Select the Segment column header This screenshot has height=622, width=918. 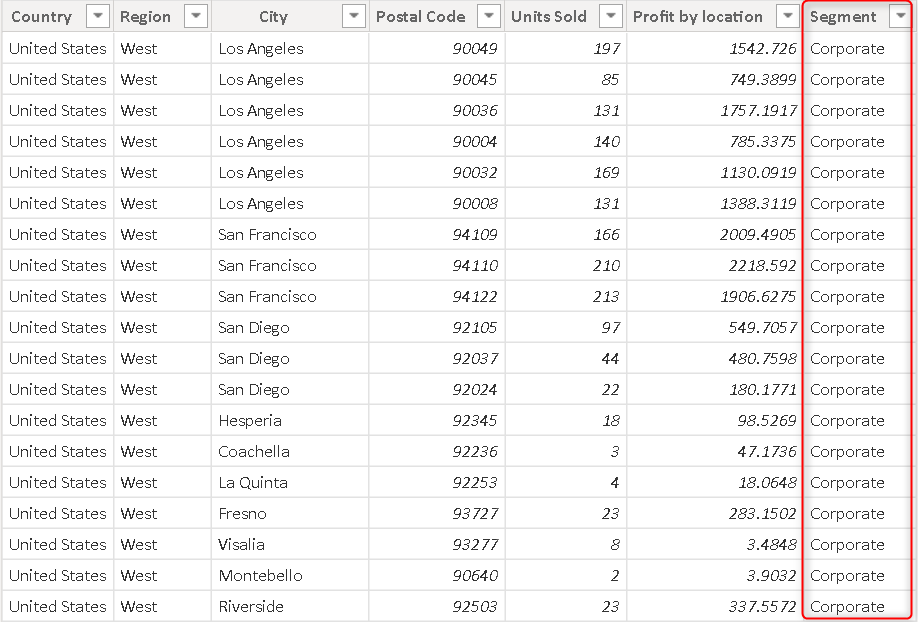[x=843, y=16]
